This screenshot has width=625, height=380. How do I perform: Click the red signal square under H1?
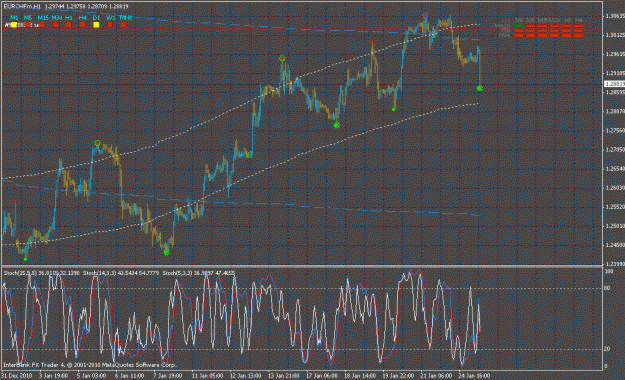click(x=69, y=25)
